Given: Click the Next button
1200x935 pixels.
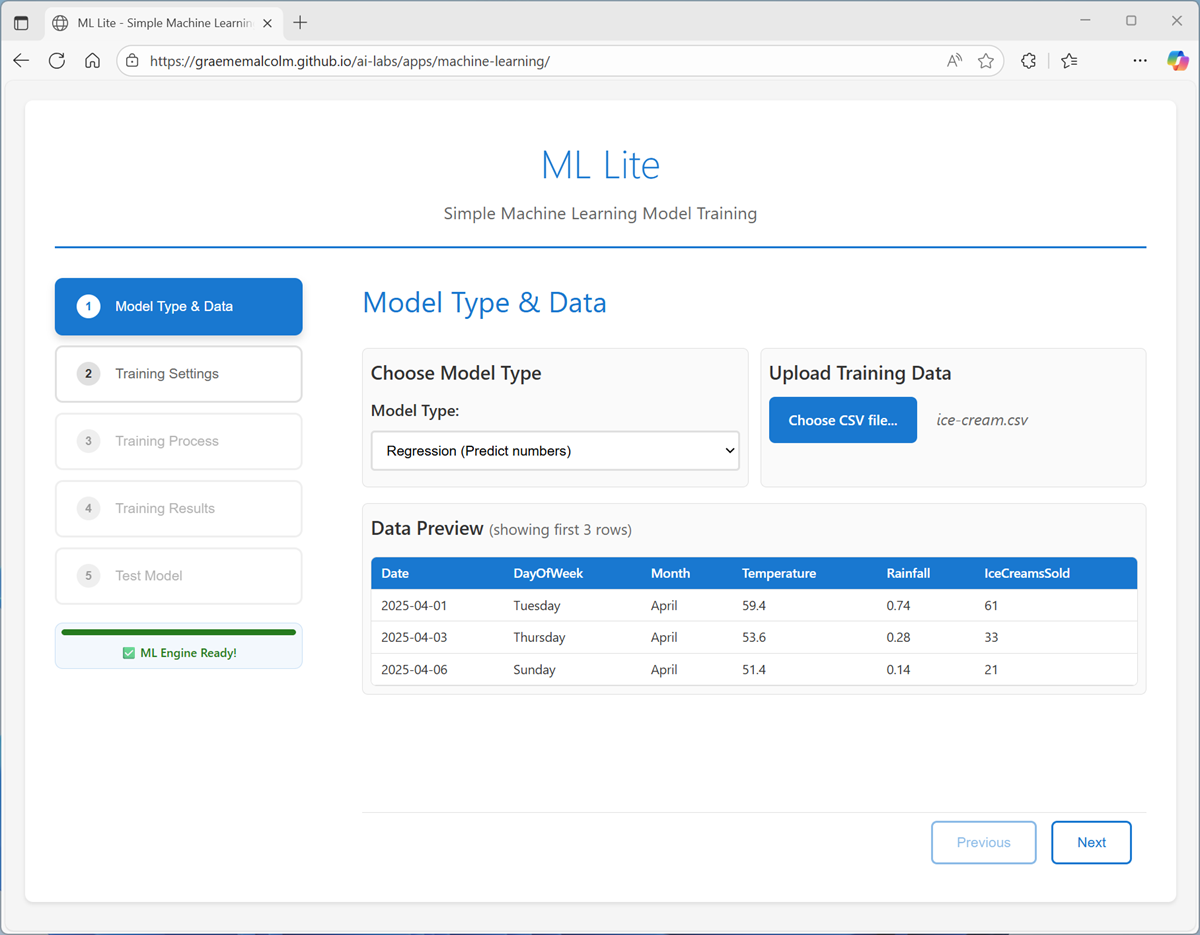Looking at the screenshot, I should tap(1091, 842).
